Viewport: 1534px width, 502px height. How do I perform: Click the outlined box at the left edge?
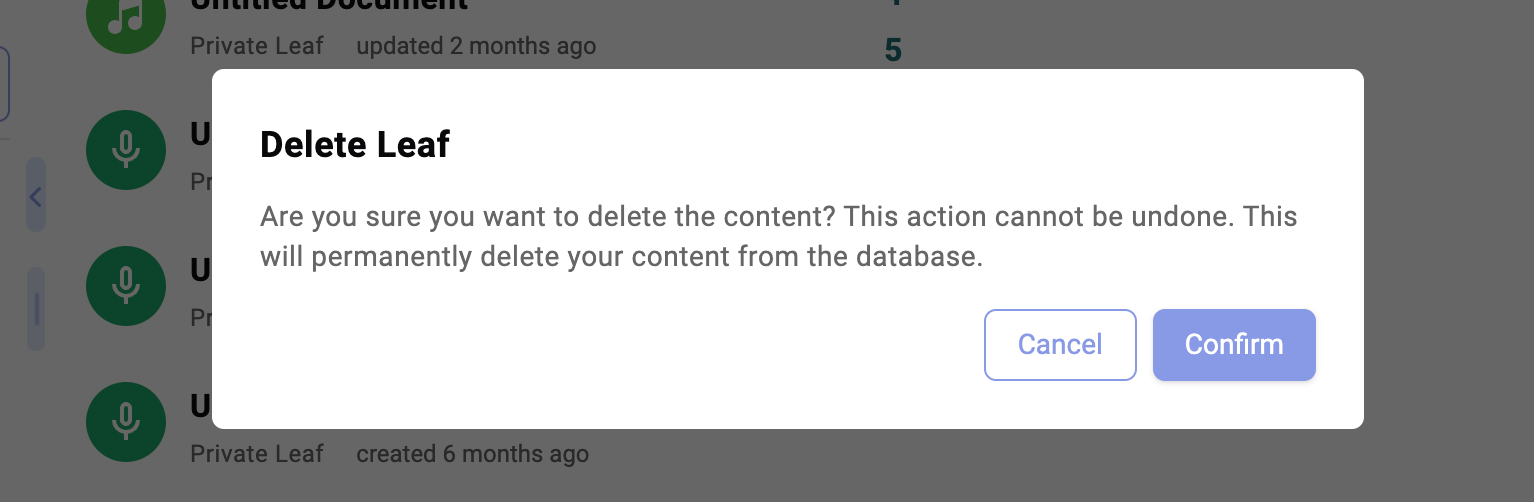[x=4, y=85]
